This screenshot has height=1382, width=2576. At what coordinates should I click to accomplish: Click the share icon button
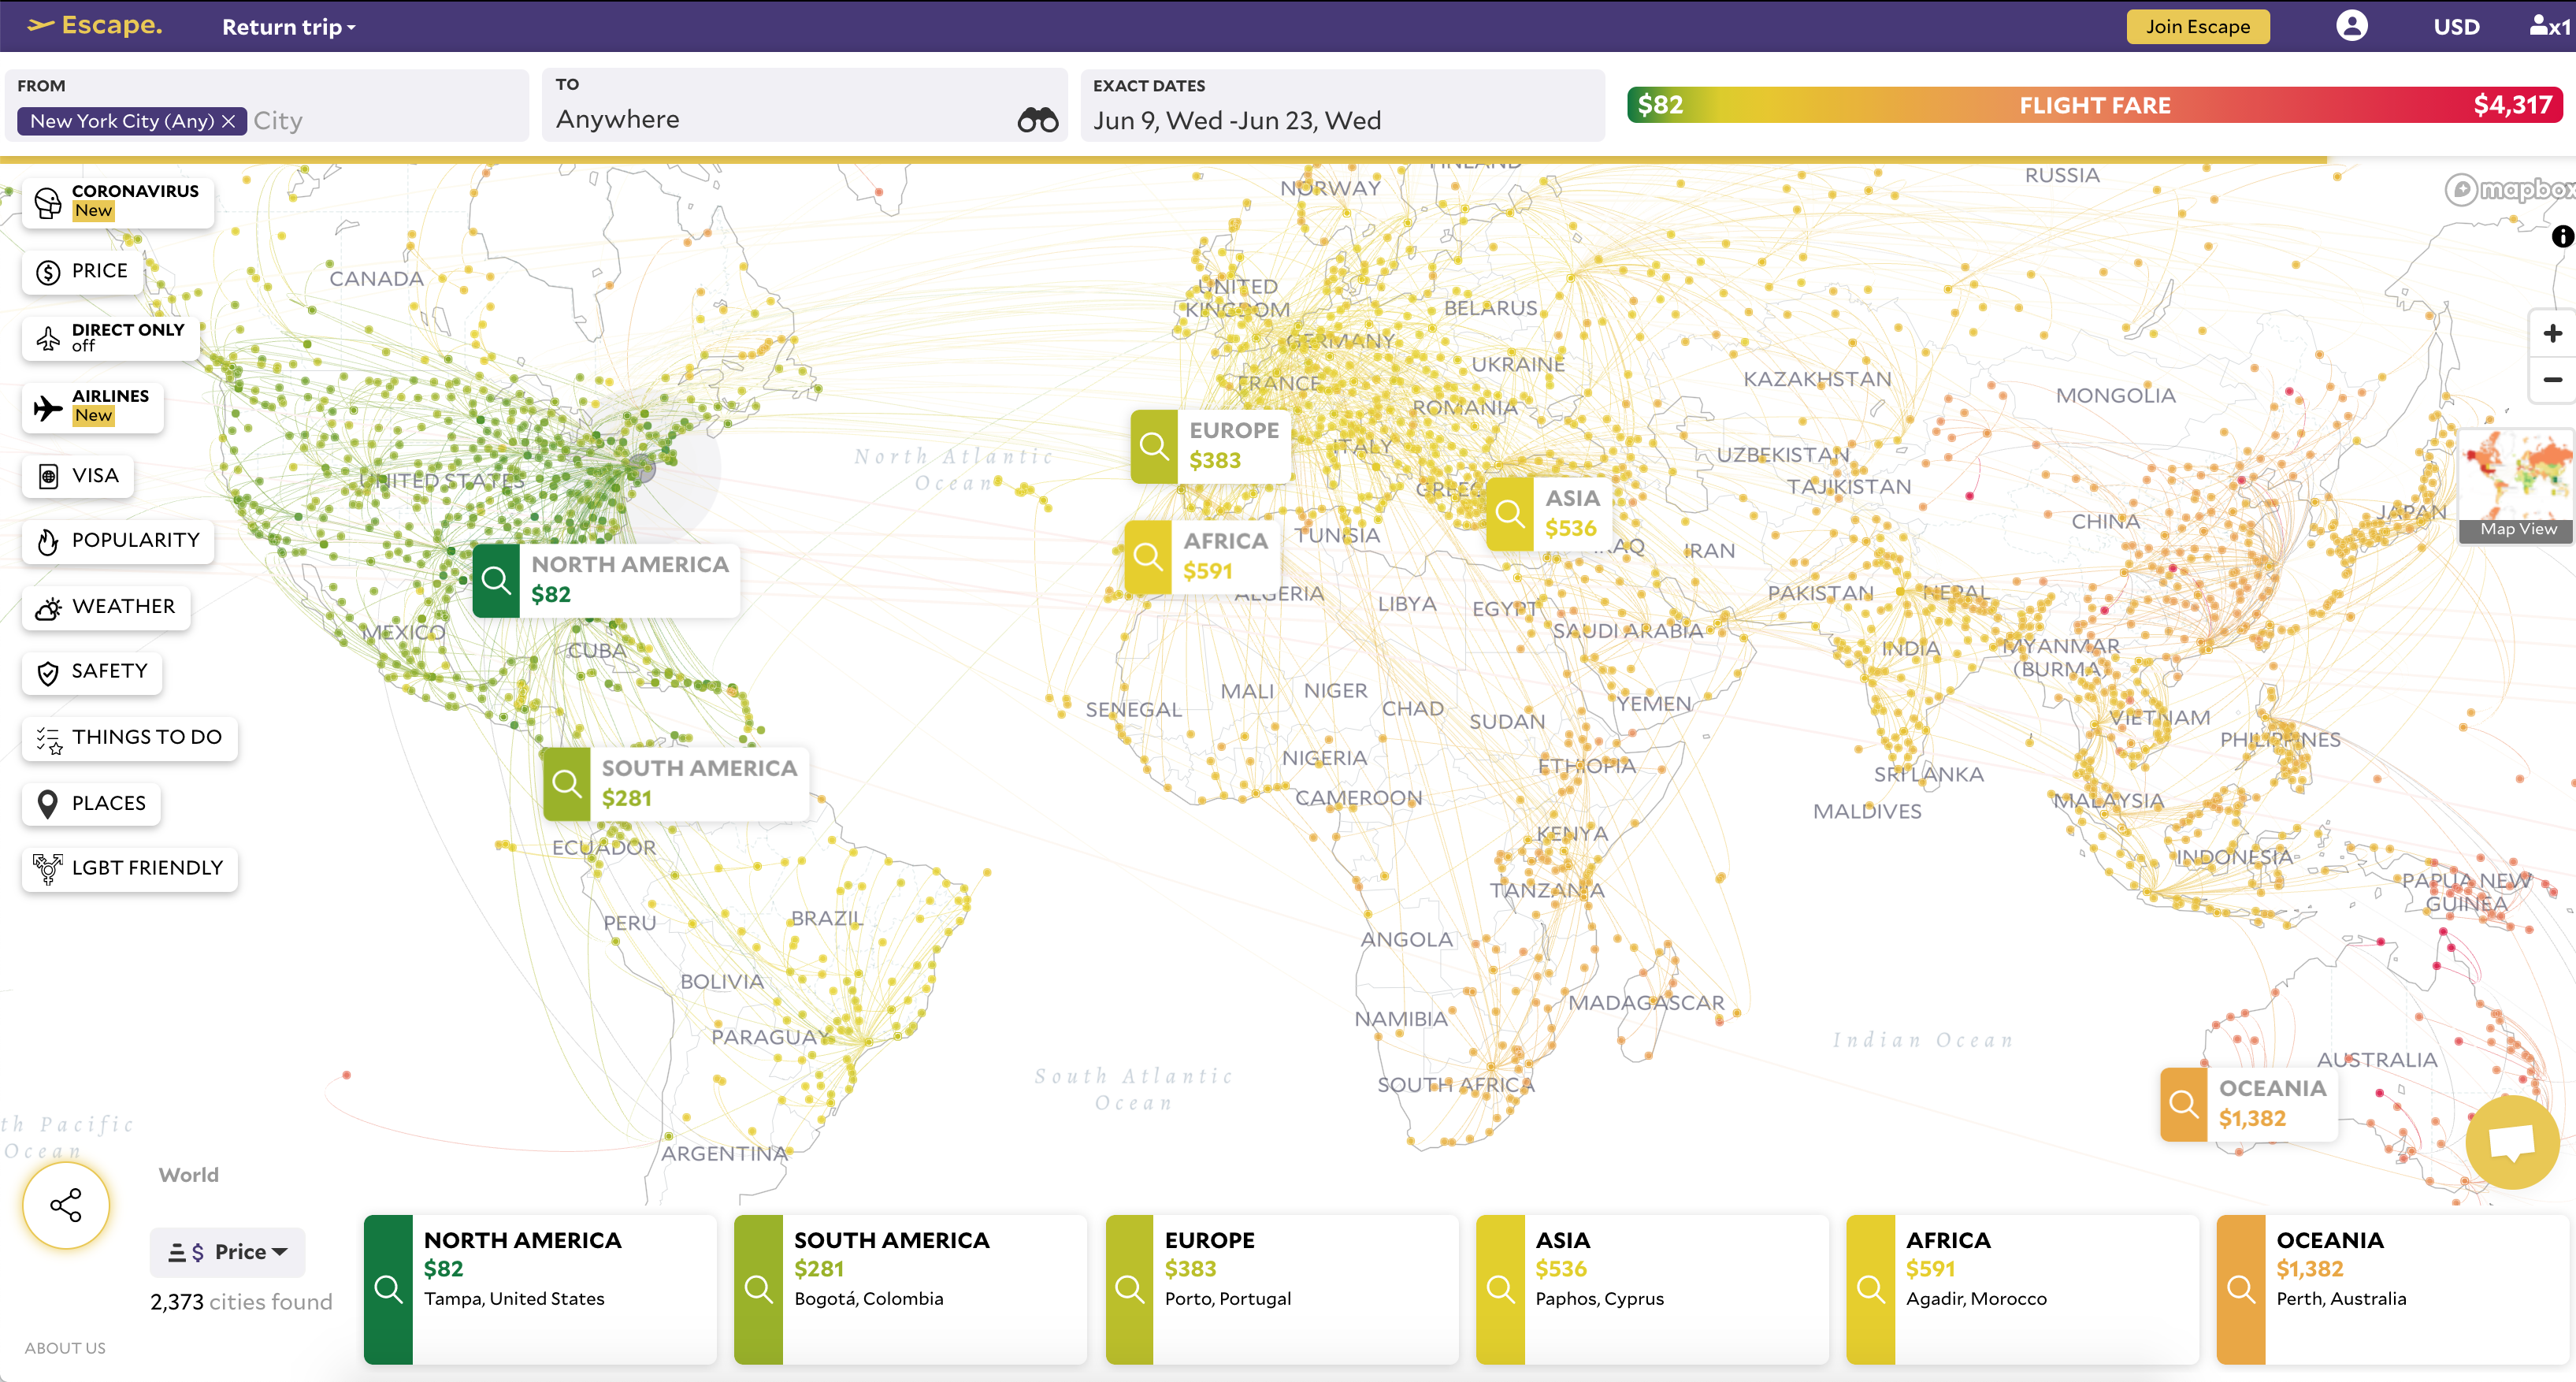[66, 1204]
